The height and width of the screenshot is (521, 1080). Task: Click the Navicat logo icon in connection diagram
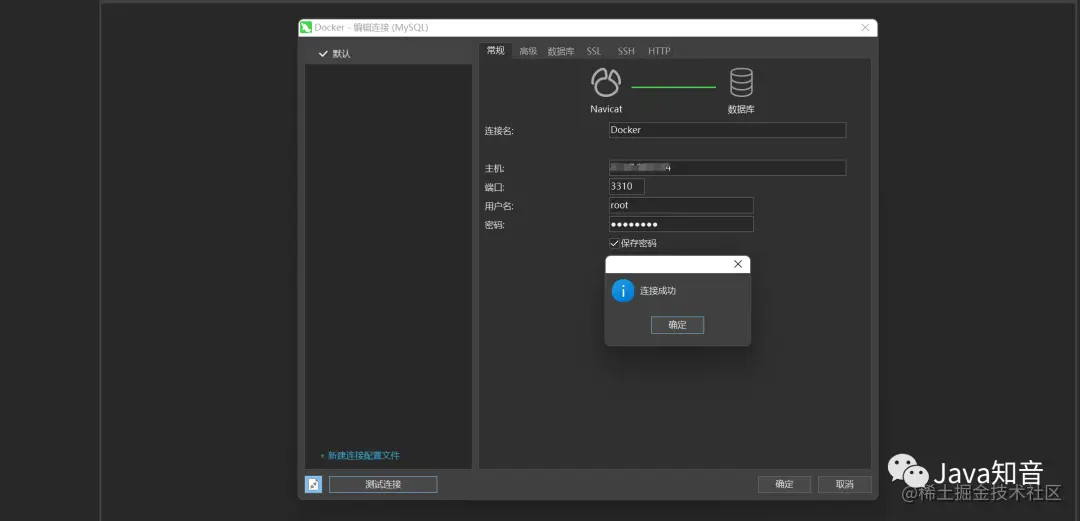coord(605,82)
